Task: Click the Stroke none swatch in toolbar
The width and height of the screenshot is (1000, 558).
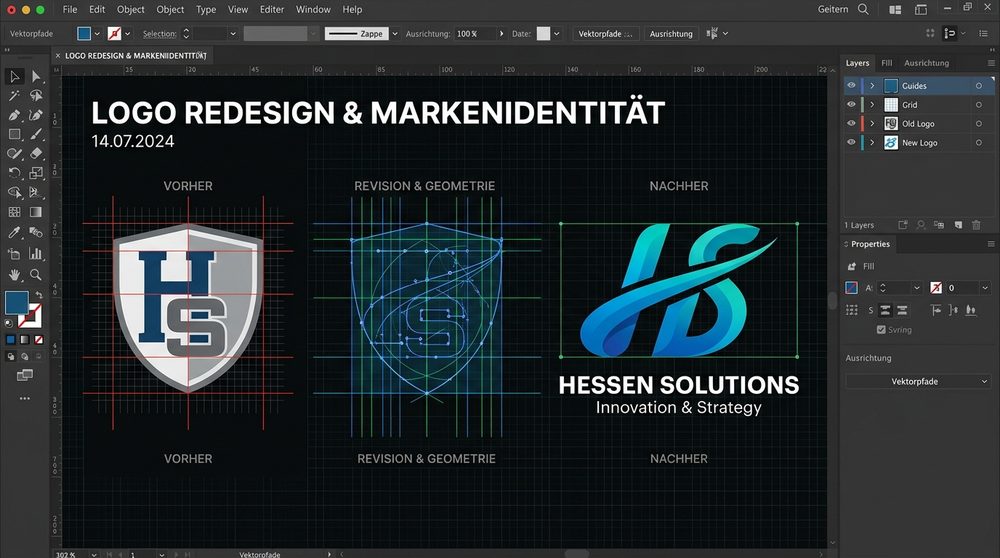Action: pyautogui.click(x=30, y=316)
